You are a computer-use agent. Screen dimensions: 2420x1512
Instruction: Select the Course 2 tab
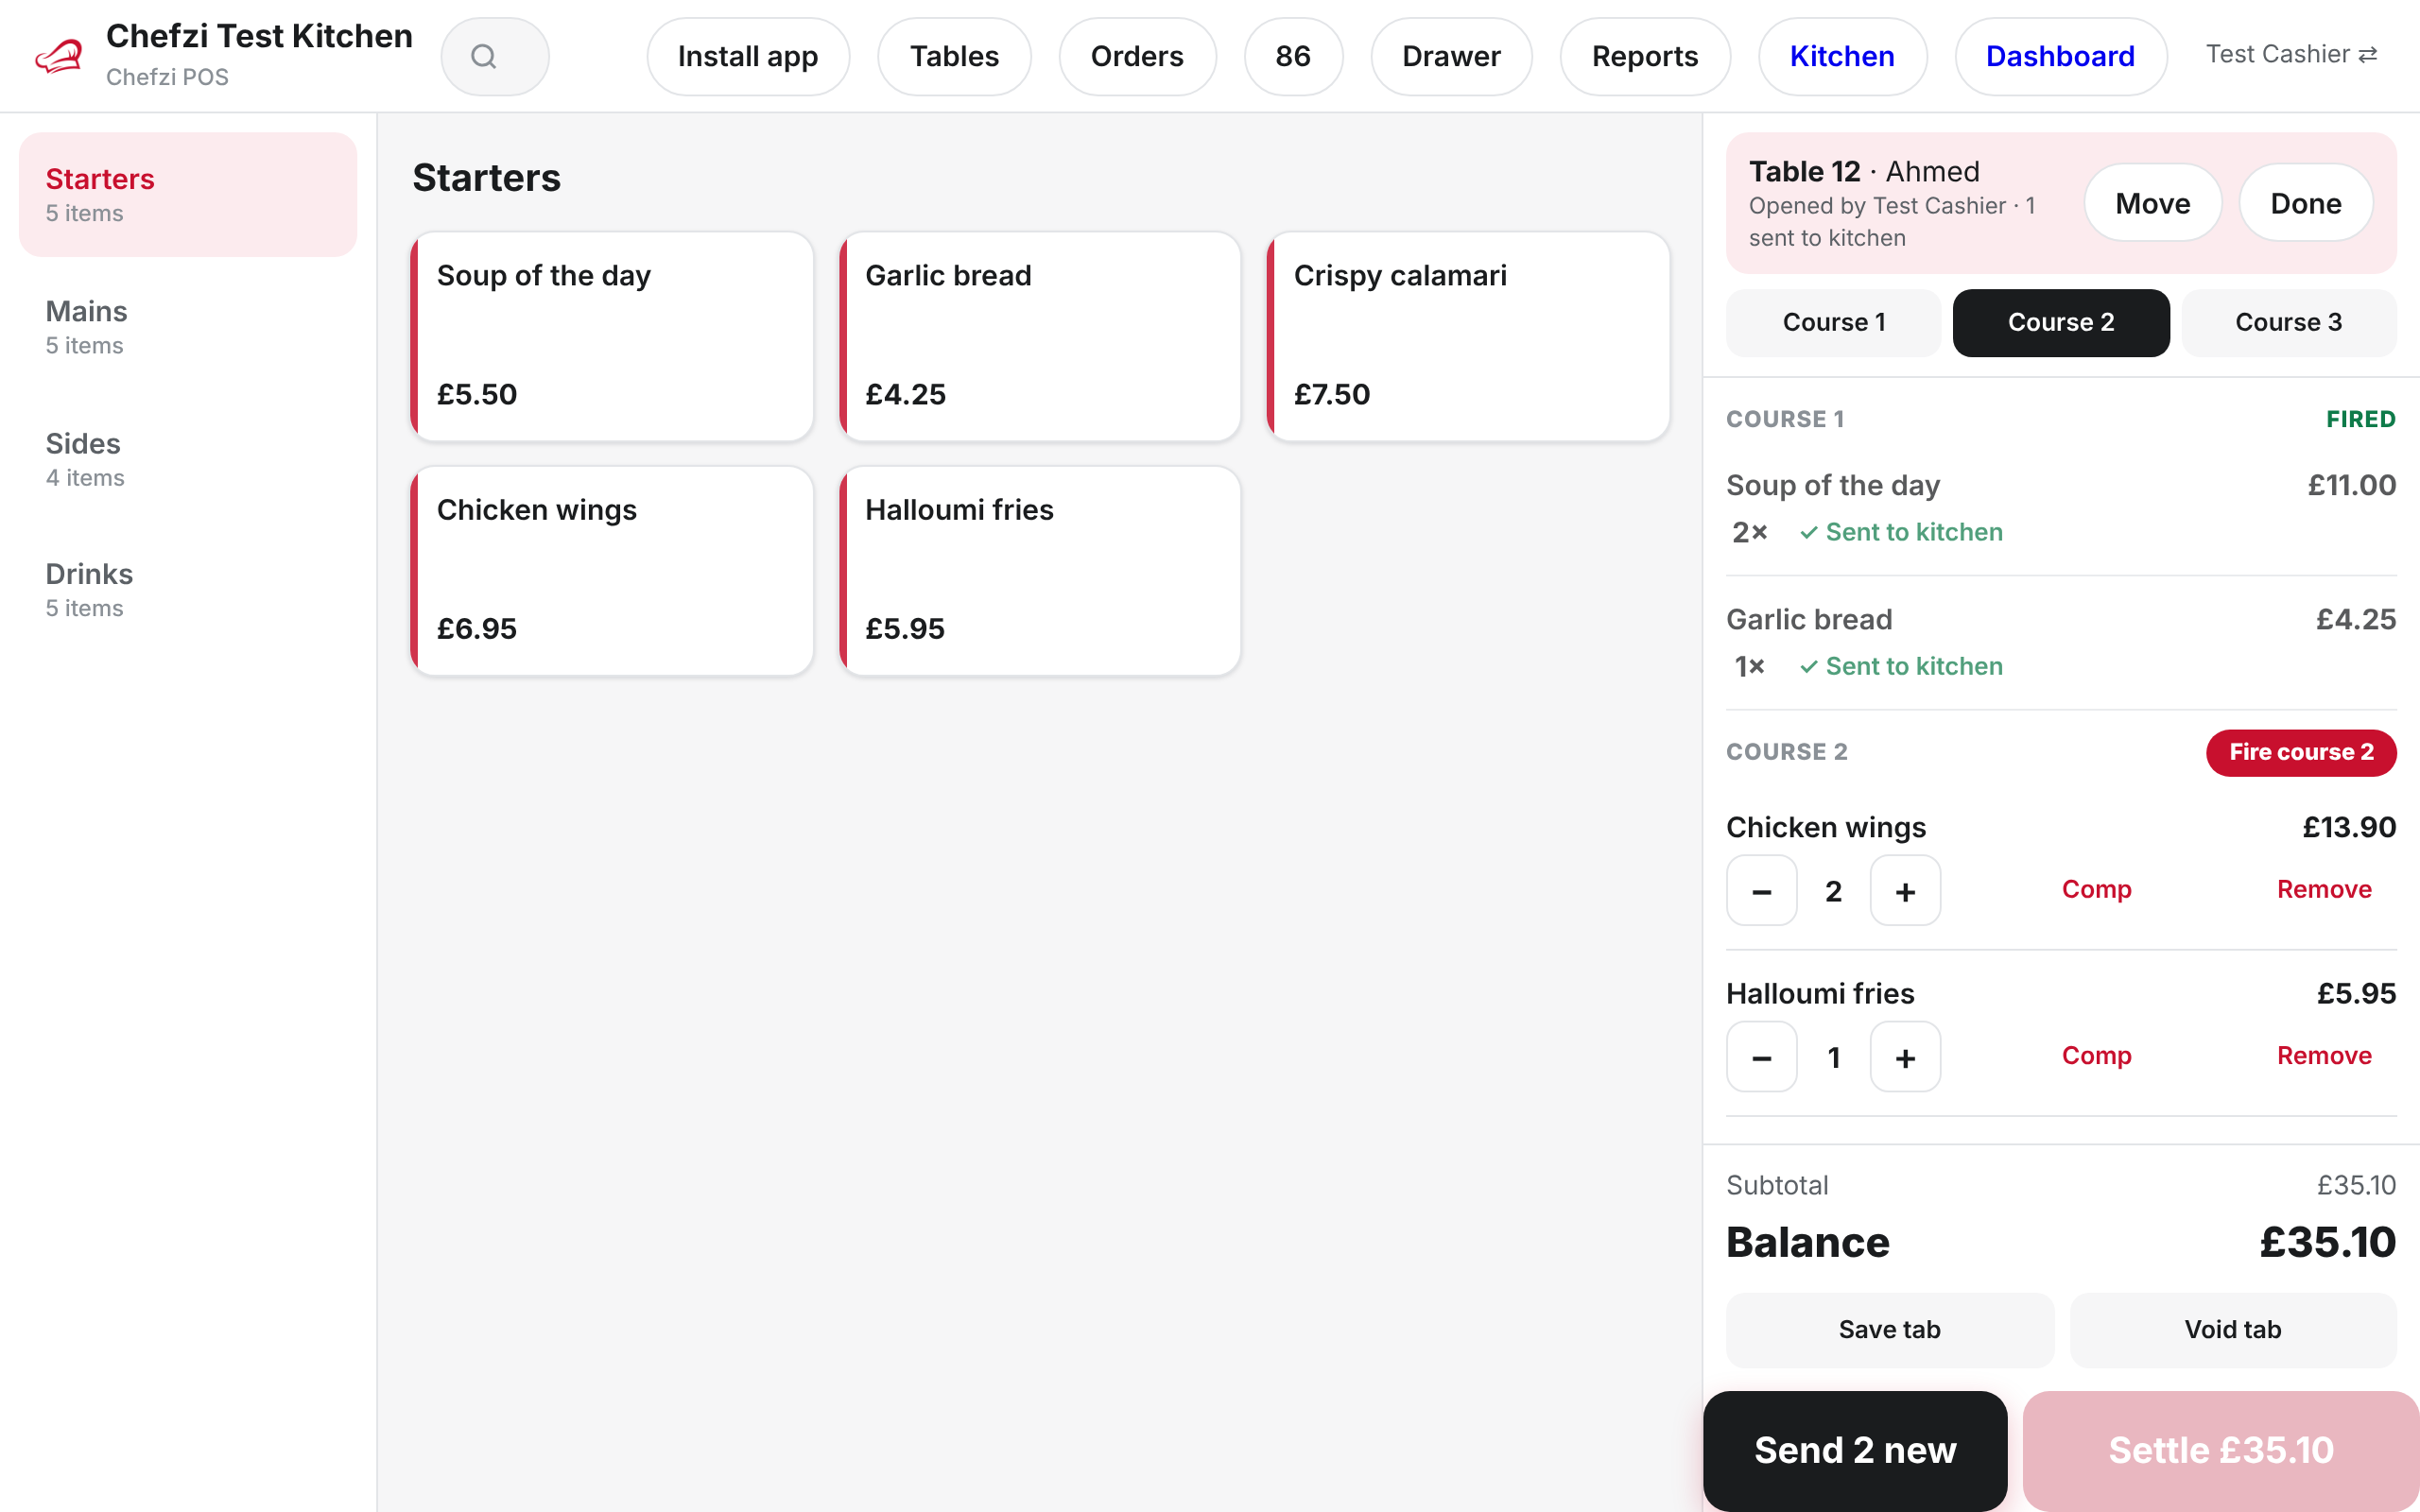(2060, 322)
